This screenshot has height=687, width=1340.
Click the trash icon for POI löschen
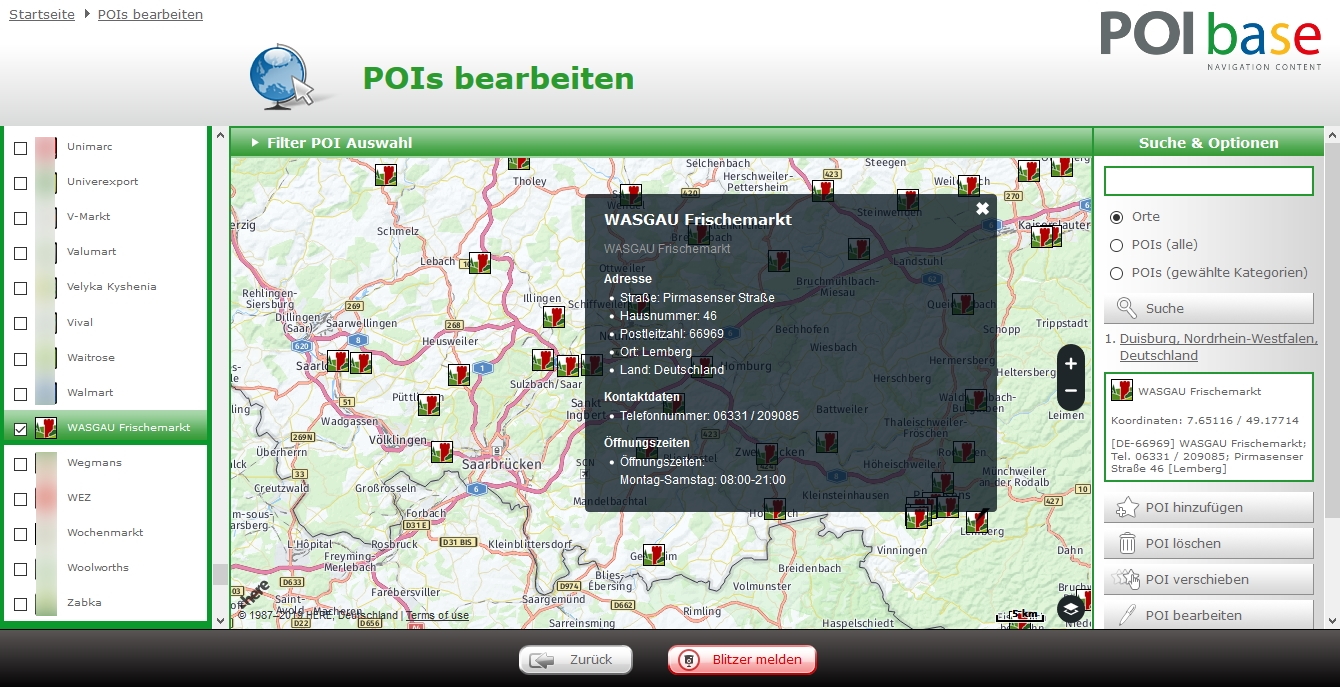tap(1127, 544)
